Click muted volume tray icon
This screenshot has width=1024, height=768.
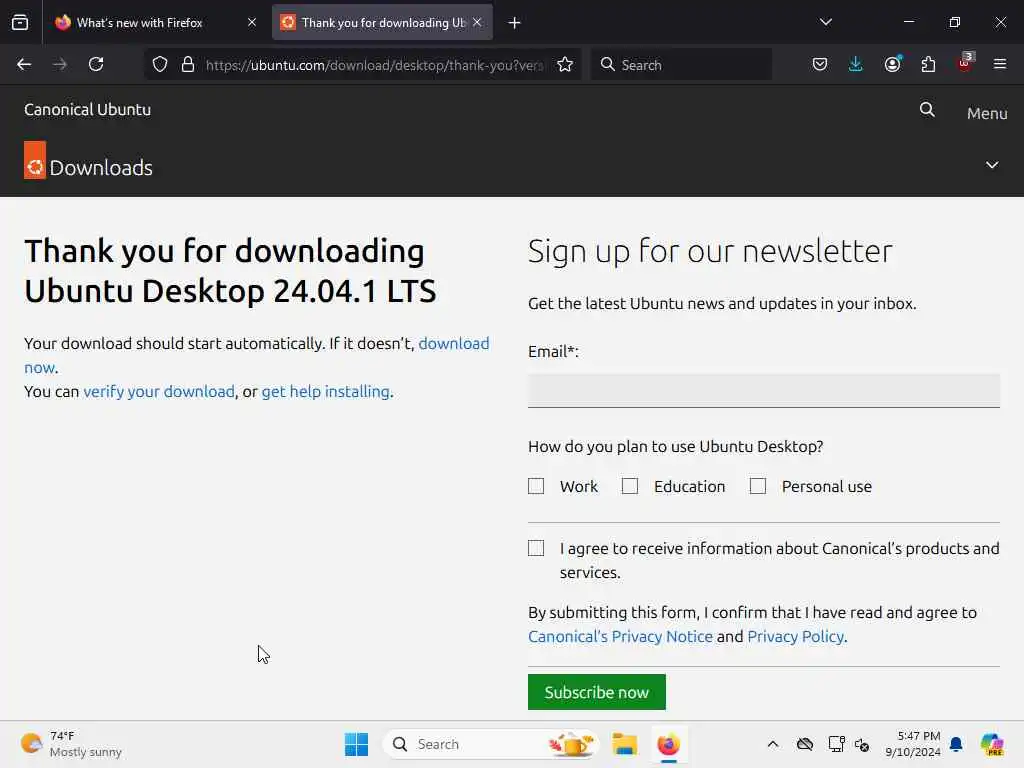click(862, 744)
